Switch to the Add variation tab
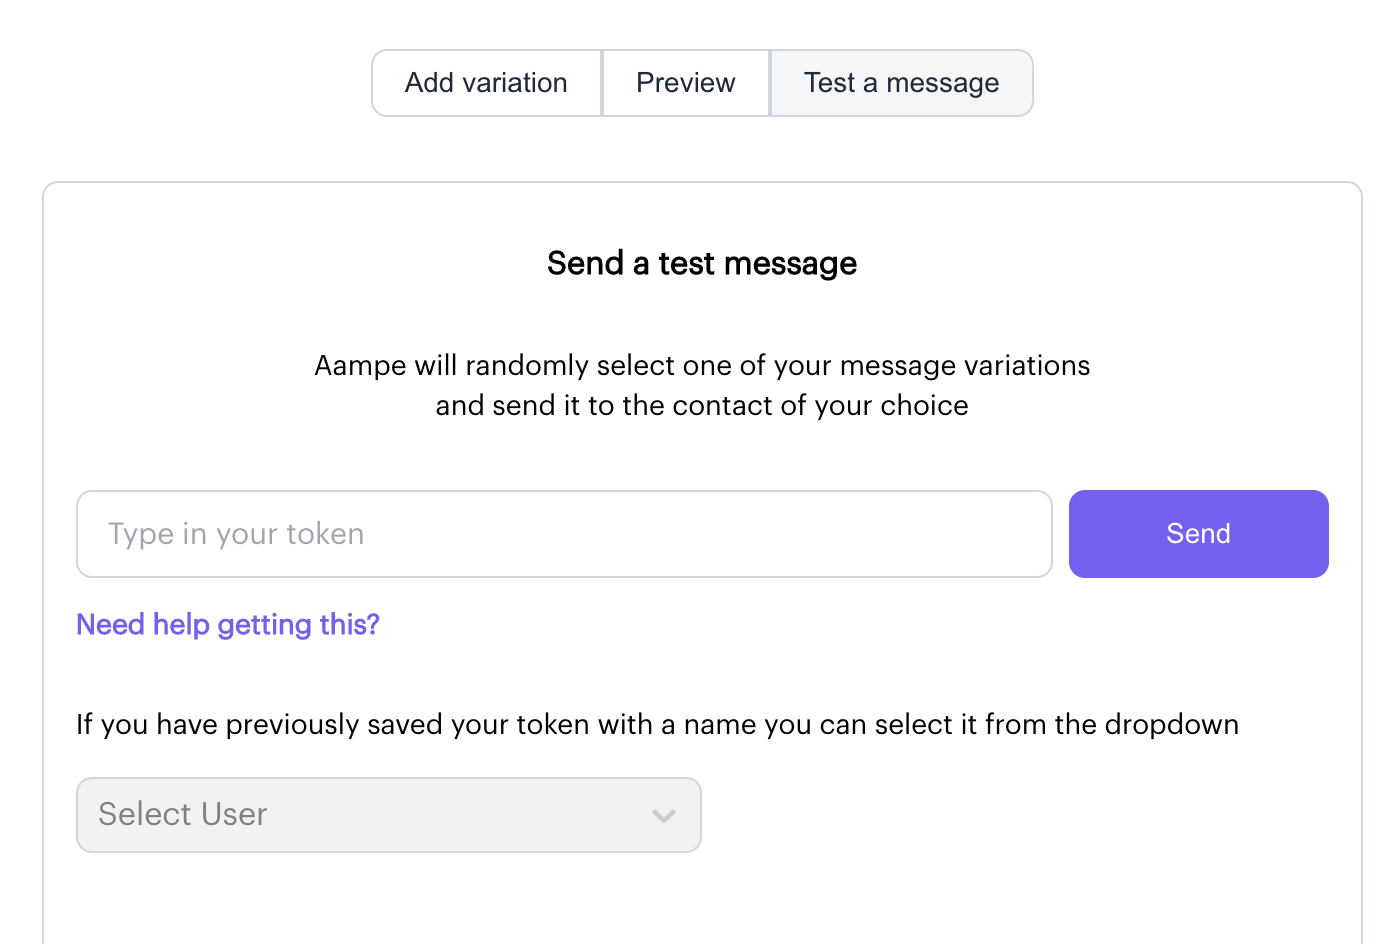 pyautogui.click(x=486, y=83)
